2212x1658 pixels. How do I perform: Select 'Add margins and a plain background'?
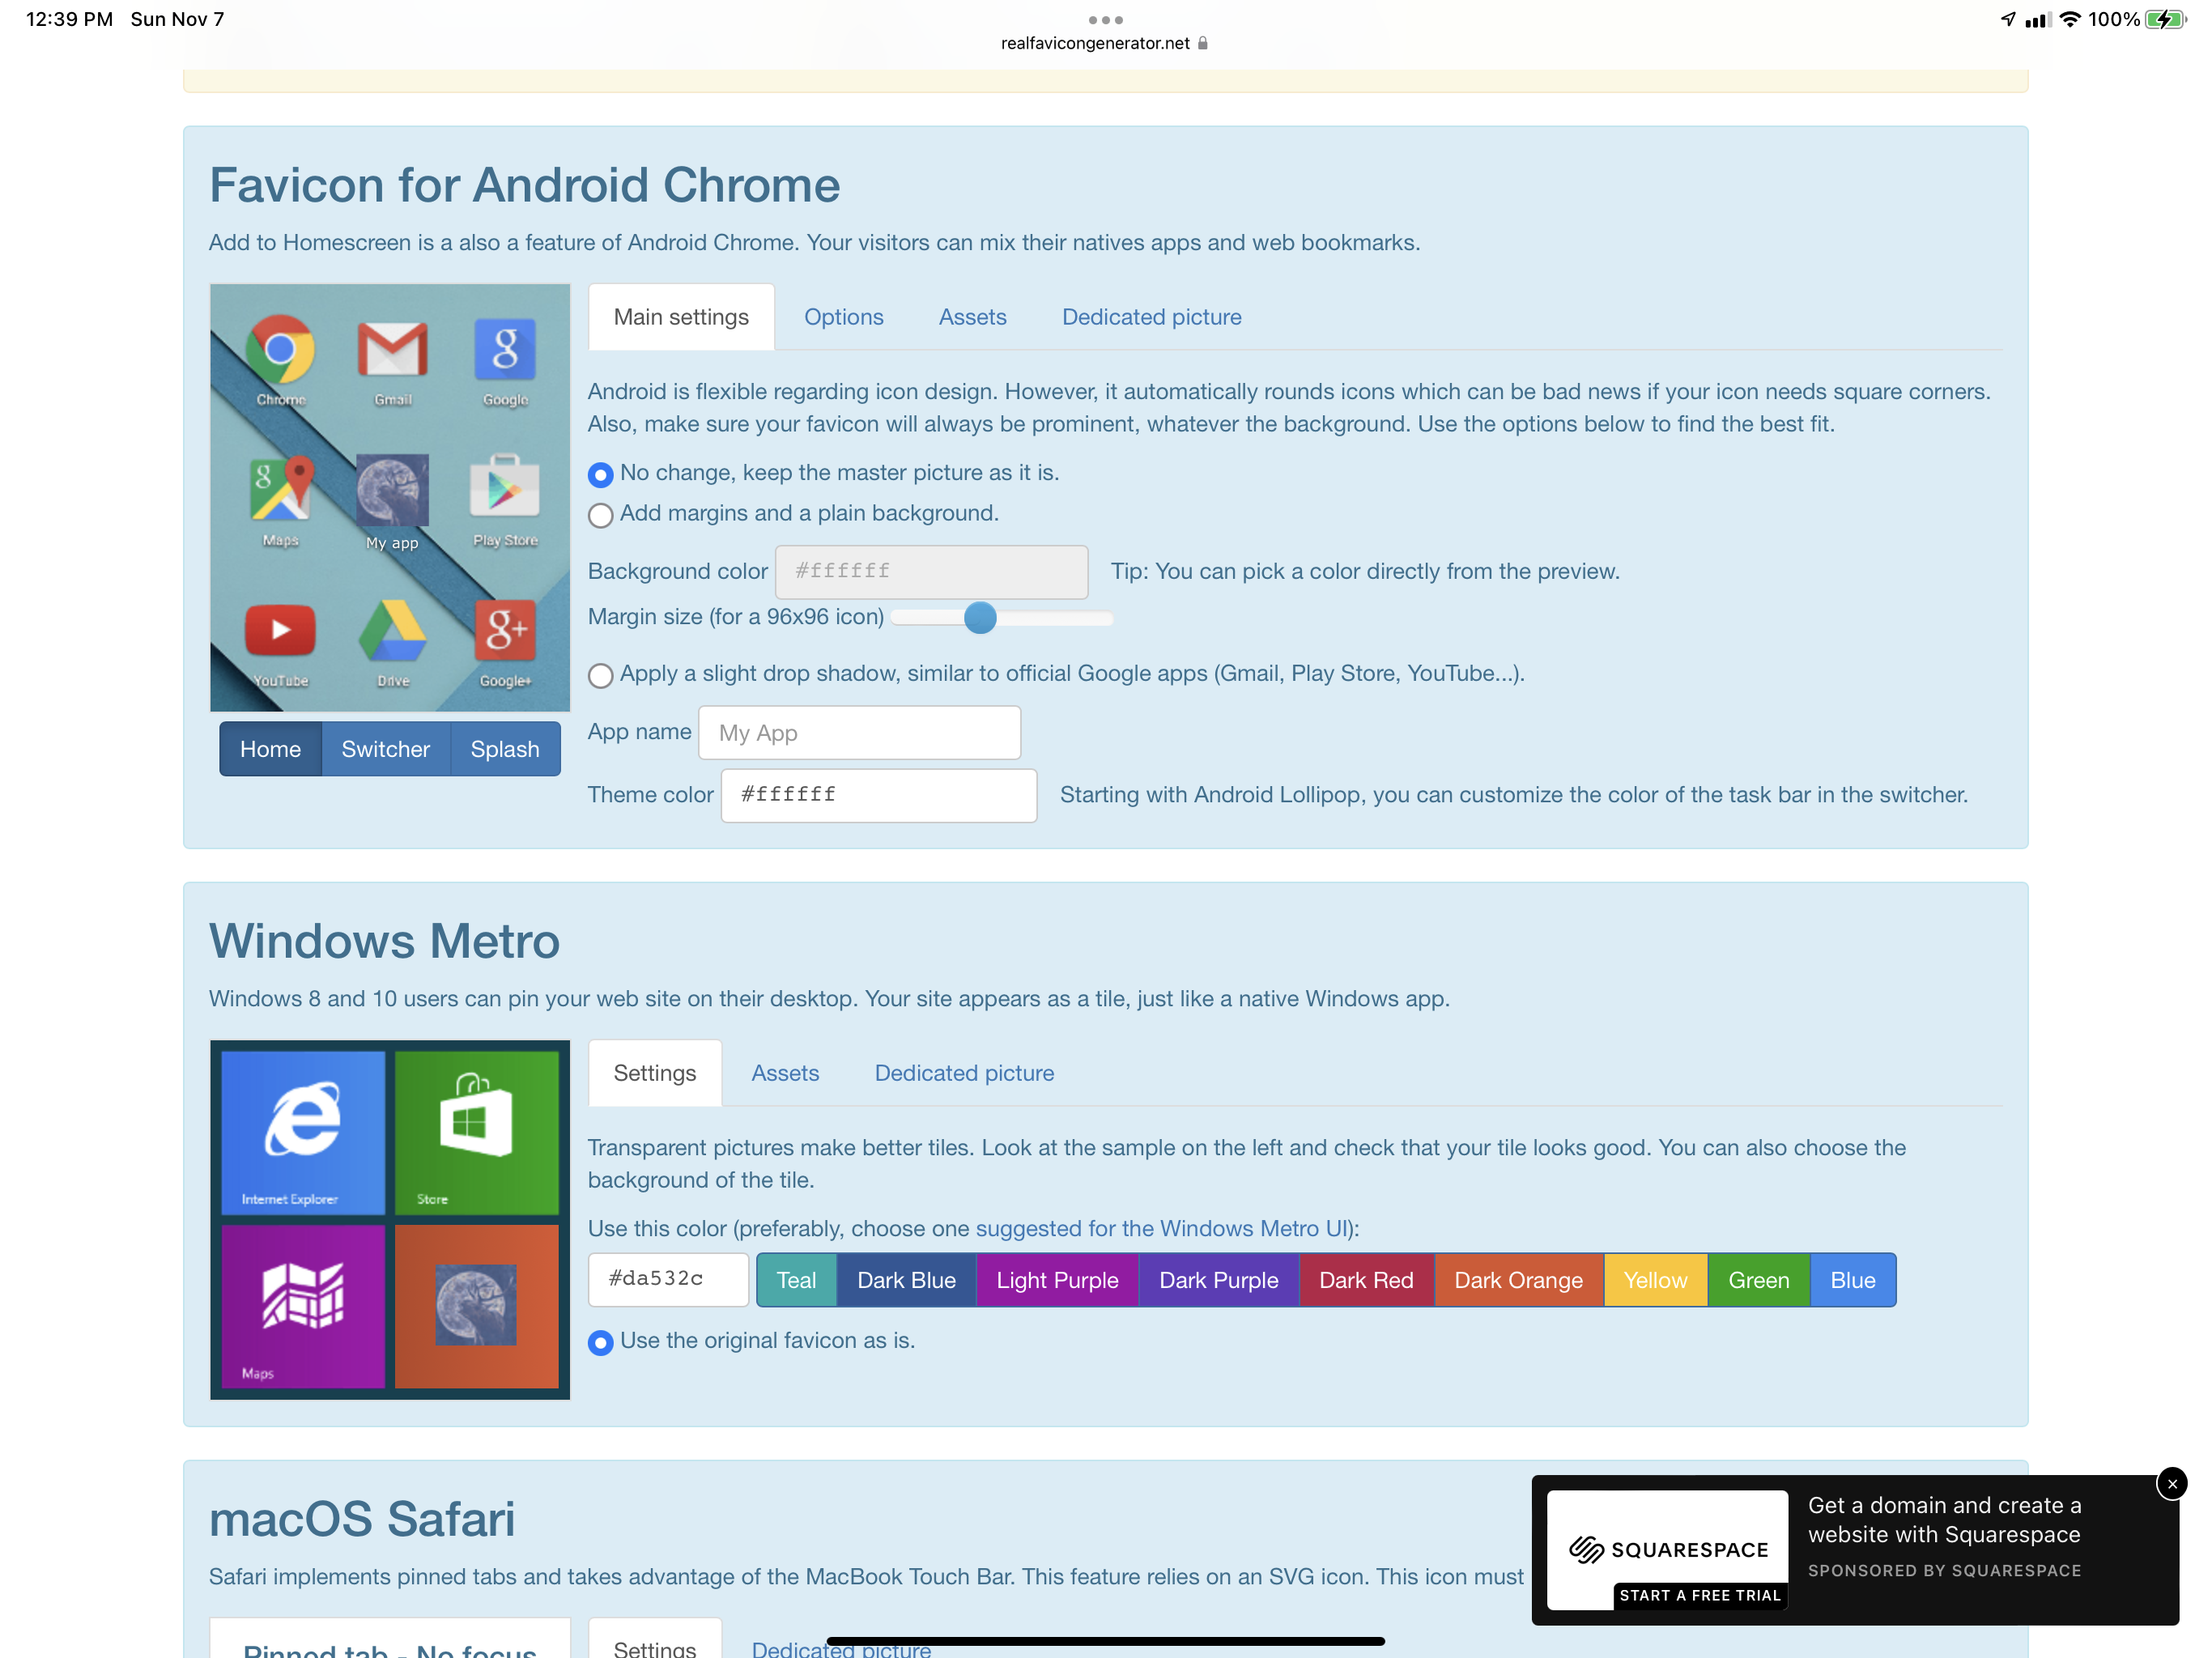pyautogui.click(x=601, y=515)
